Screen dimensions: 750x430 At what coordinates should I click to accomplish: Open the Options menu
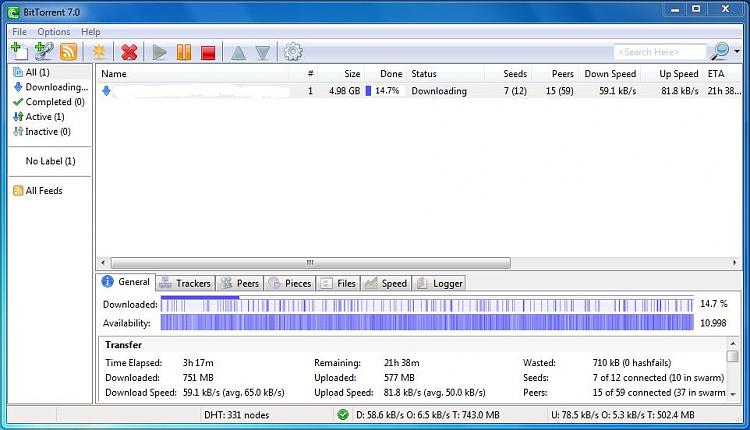(54, 32)
